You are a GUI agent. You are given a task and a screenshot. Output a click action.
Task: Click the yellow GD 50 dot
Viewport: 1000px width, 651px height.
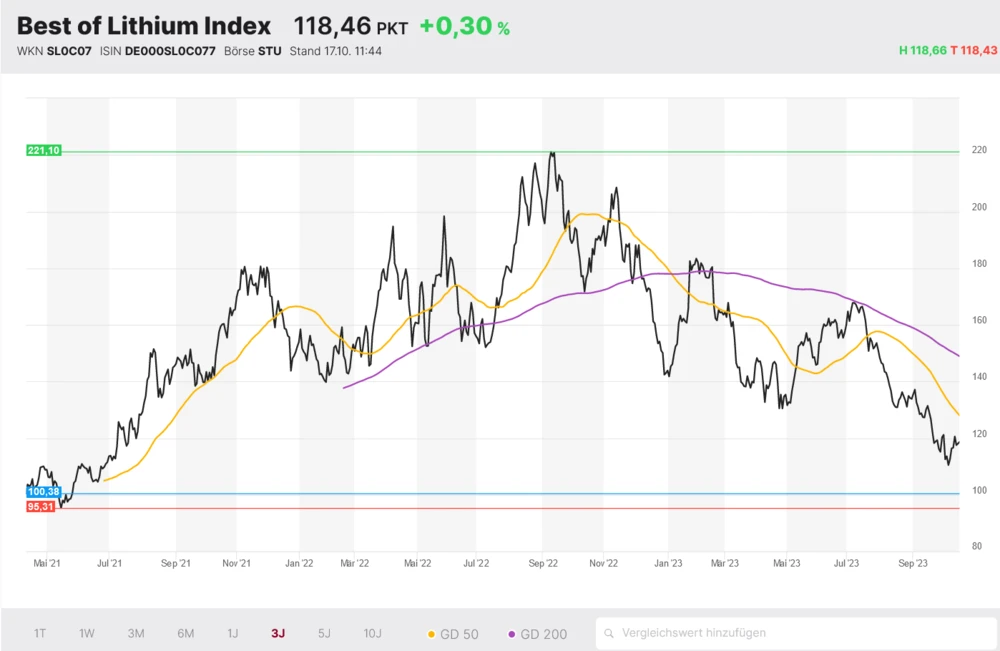pyautogui.click(x=431, y=634)
